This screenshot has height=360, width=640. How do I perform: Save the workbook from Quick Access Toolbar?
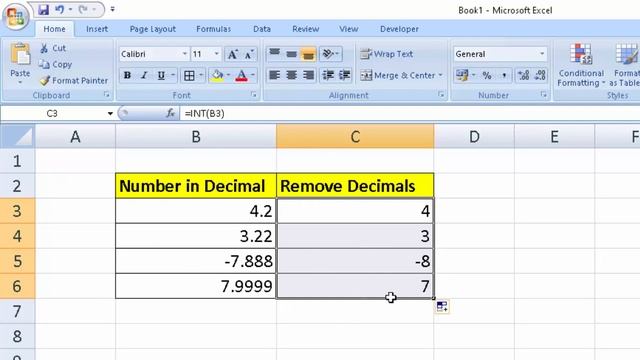tap(43, 9)
